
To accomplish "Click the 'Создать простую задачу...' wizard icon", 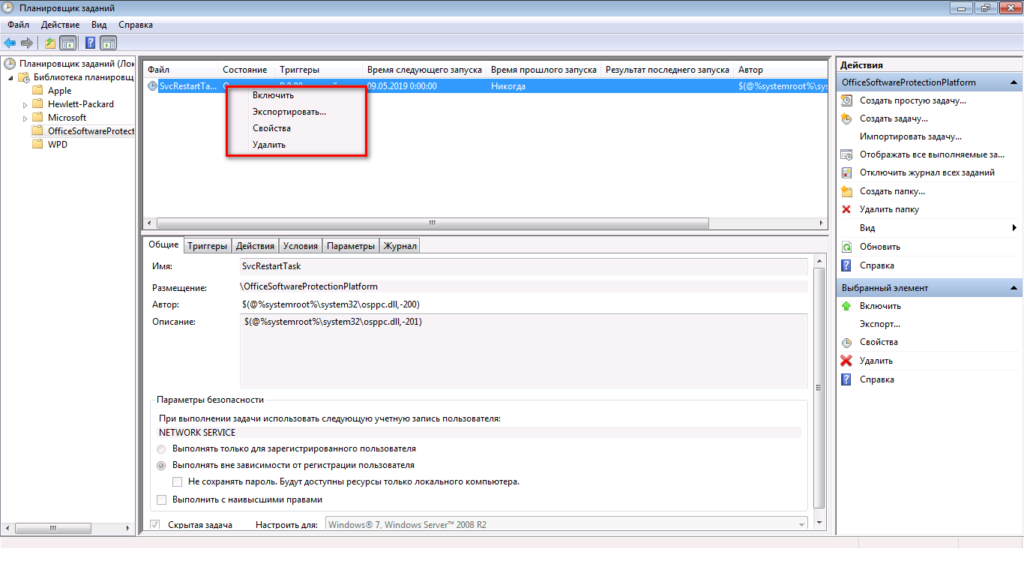I will (x=847, y=100).
